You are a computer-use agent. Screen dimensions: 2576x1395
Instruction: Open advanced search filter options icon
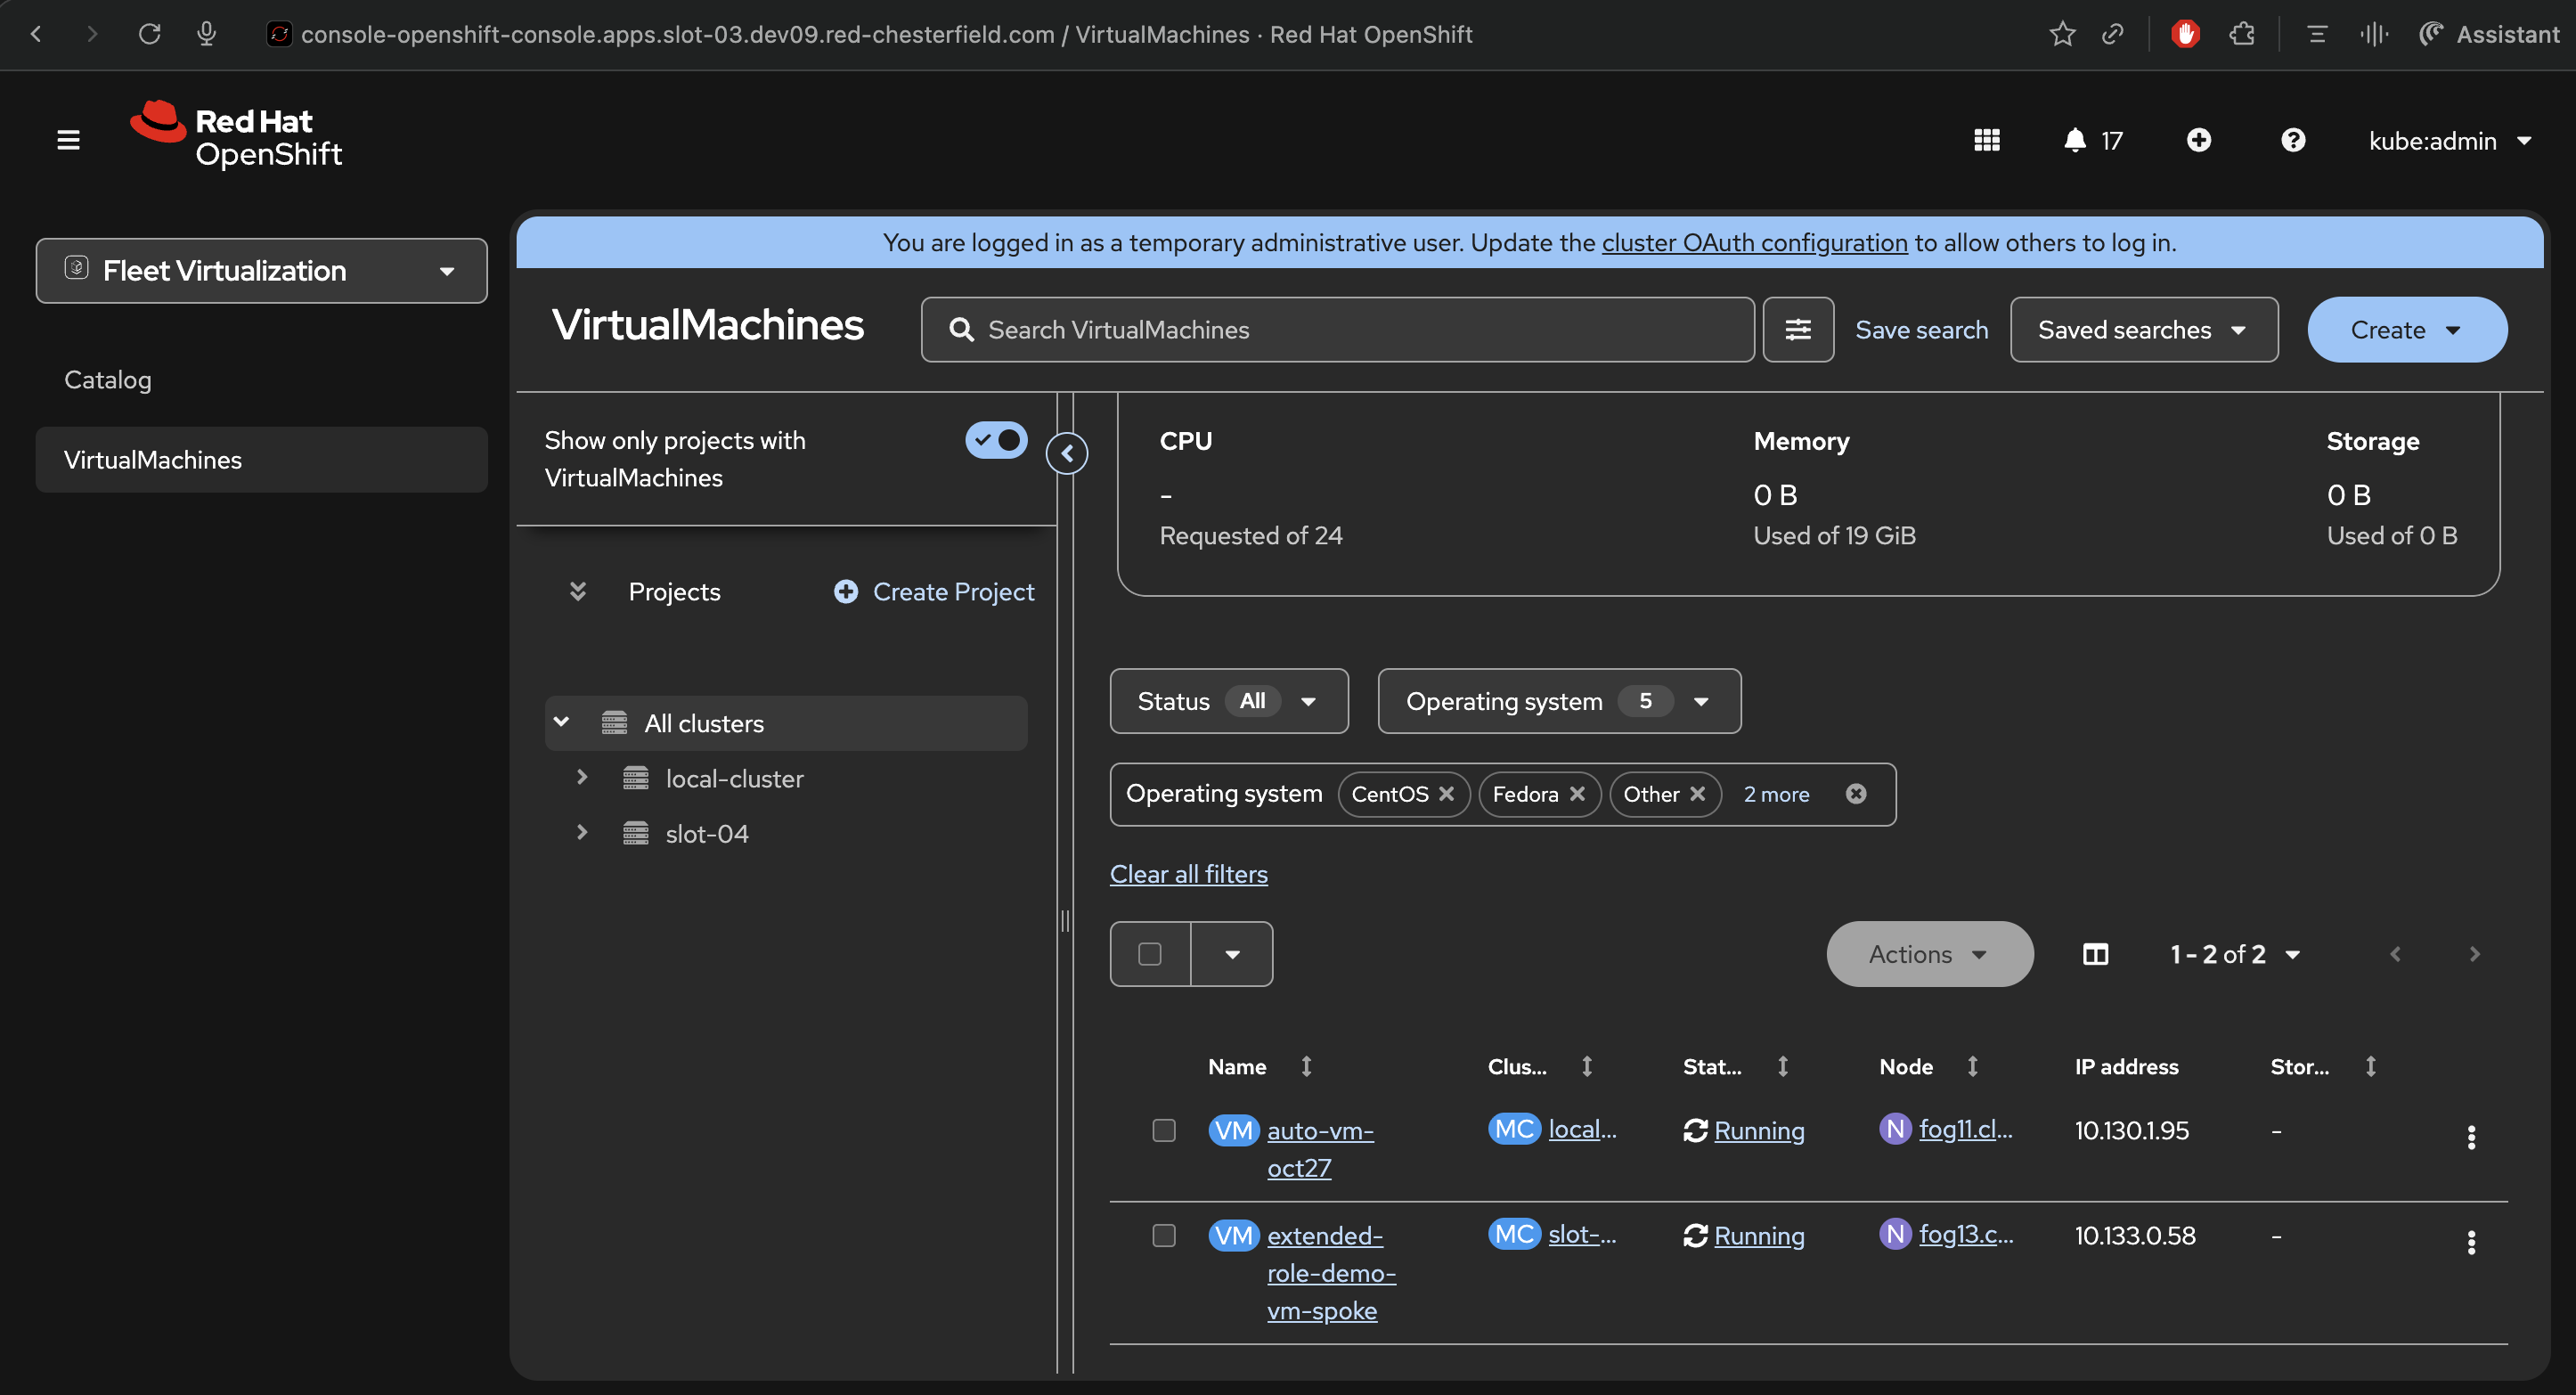(x=1797, y=330)
